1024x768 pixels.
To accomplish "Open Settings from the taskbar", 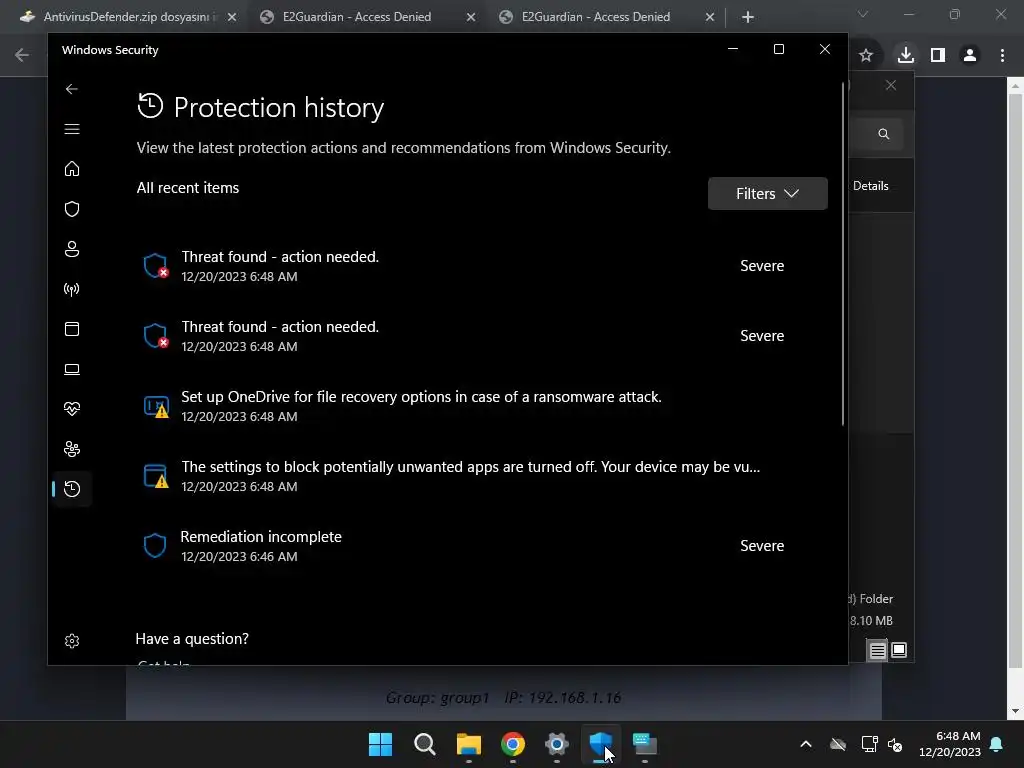I will tap(557, 744).
